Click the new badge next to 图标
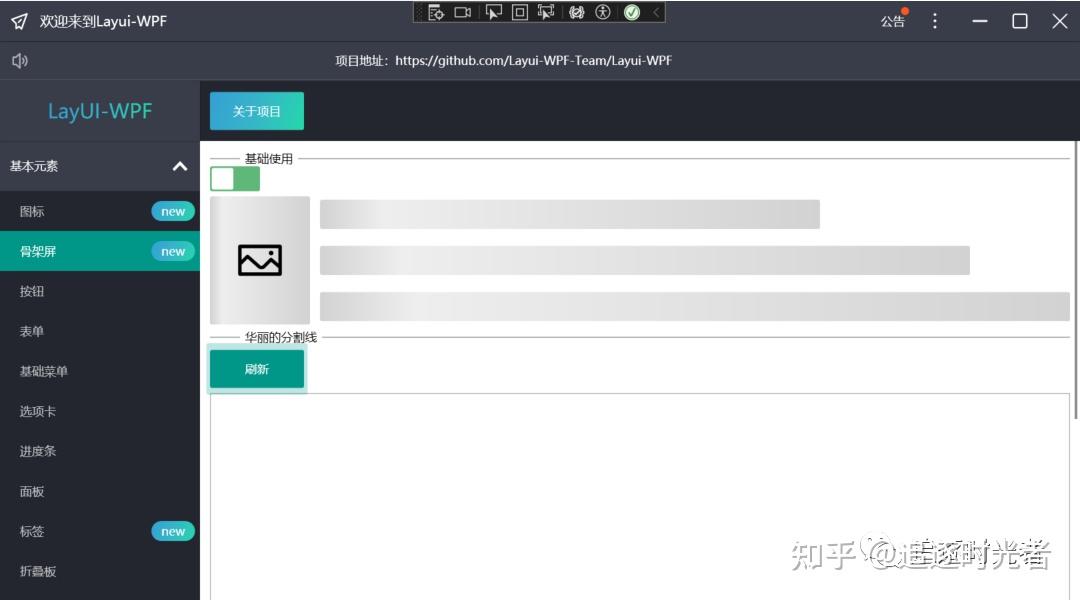1080x600 pixels. (172, 211)
